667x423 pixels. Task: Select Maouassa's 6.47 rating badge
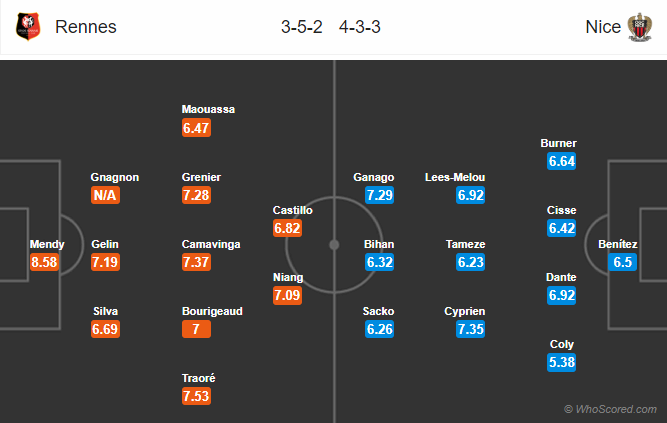click(198, 128)
